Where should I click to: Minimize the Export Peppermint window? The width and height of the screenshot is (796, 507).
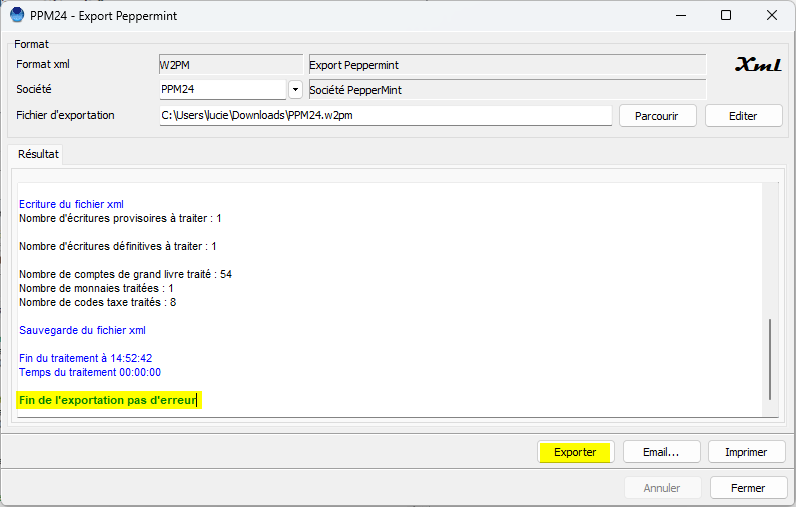[681, 15]
